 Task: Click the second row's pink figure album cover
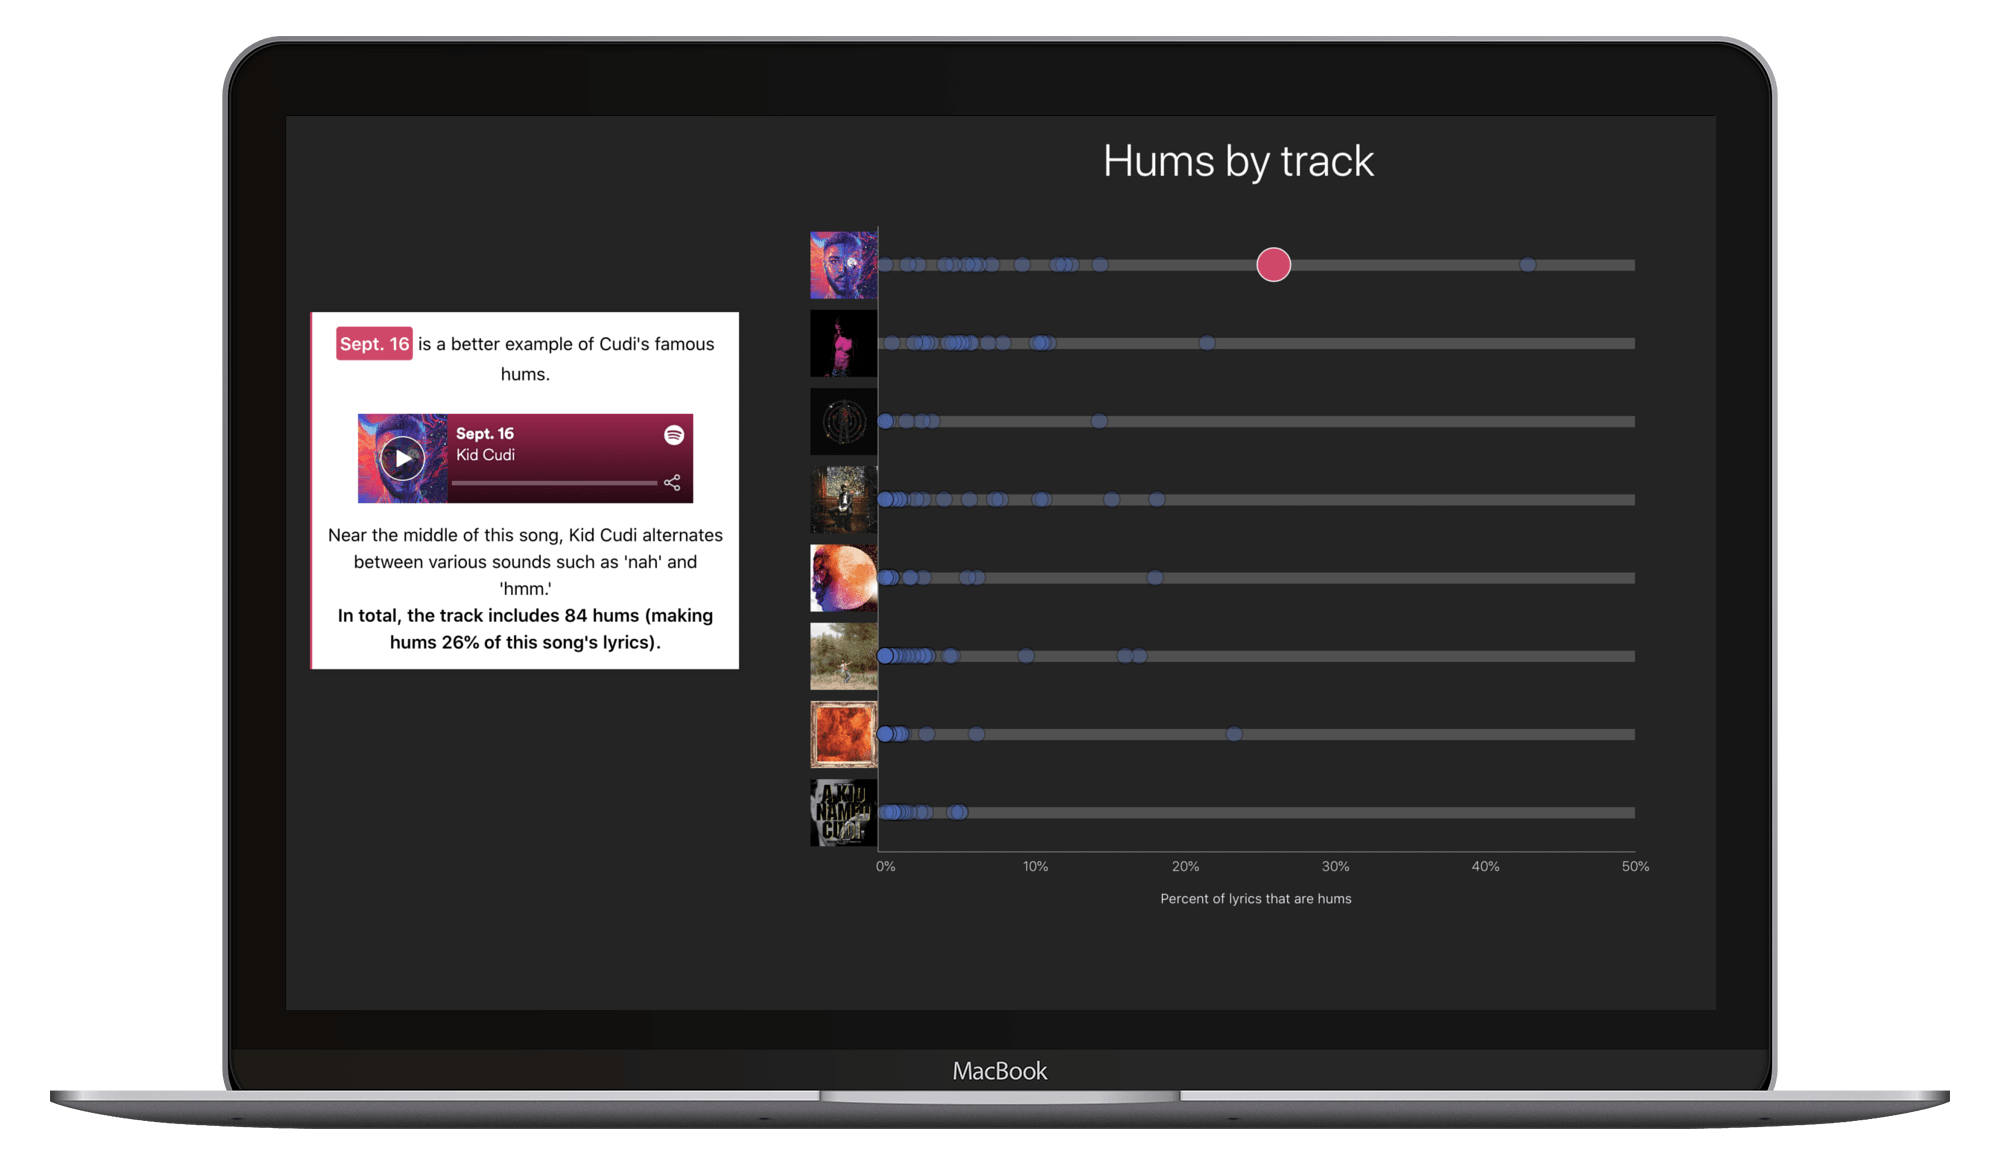(844, 343)
